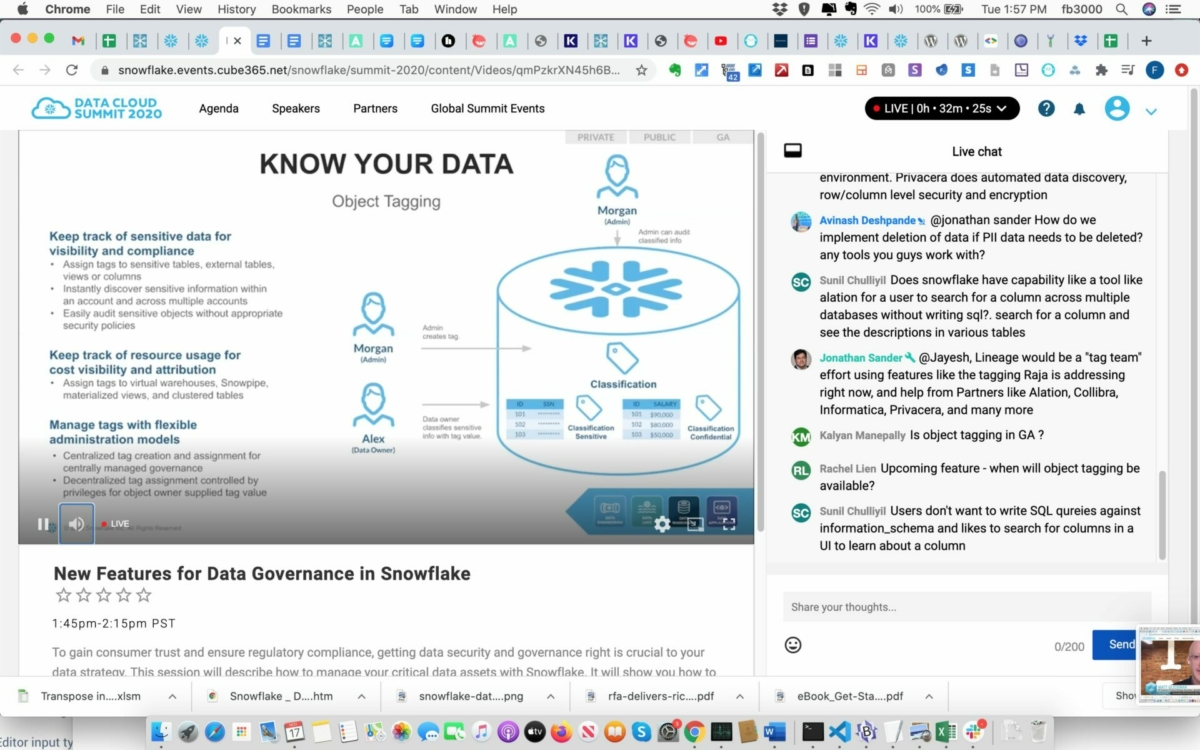Switch chat view to PUBLIC
1200x750 pixels.
click(660, 137)
